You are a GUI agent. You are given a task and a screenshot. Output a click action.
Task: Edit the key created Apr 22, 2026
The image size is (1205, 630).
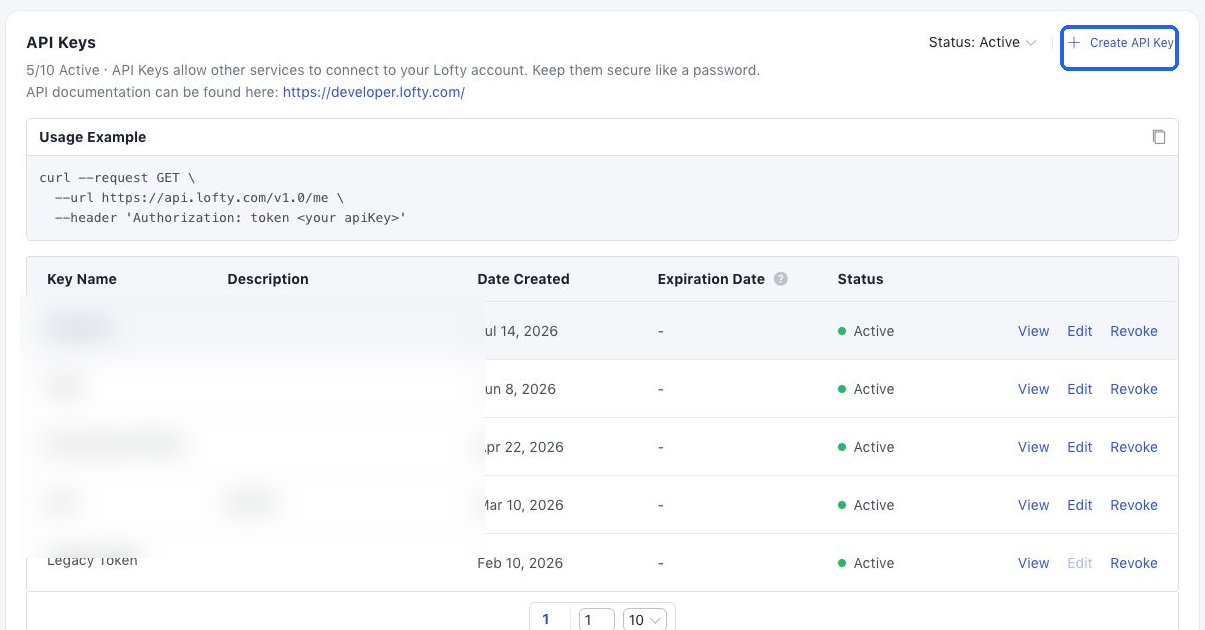[1079, 447]
